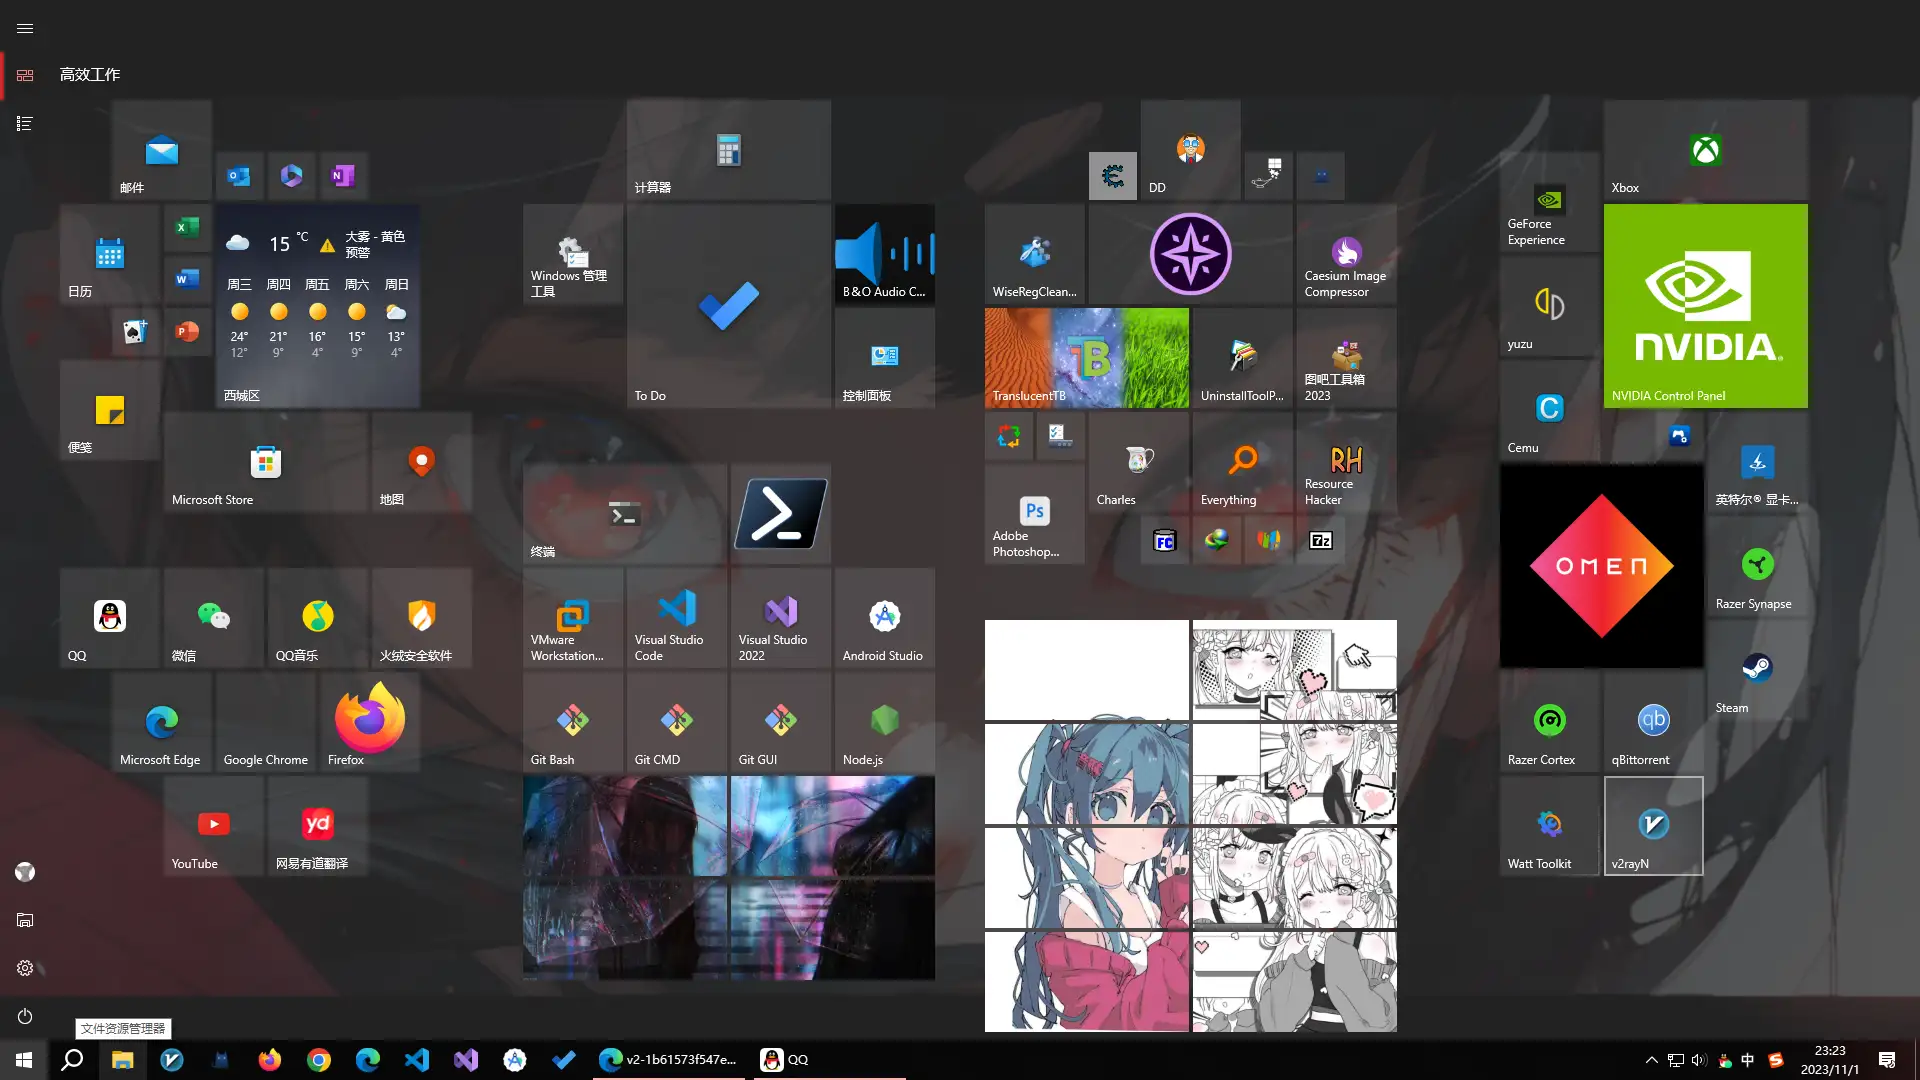Viewport: 1920px width, 1080px height.
Task: Open Caesium Image Compressor tile
Action: click(x=1346, y=254)
